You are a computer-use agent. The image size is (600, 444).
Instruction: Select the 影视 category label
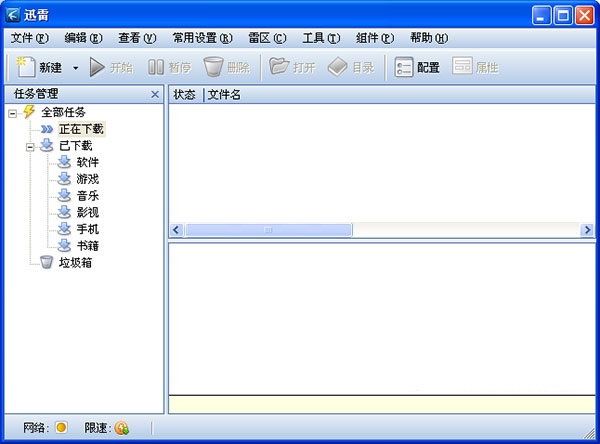88,212
